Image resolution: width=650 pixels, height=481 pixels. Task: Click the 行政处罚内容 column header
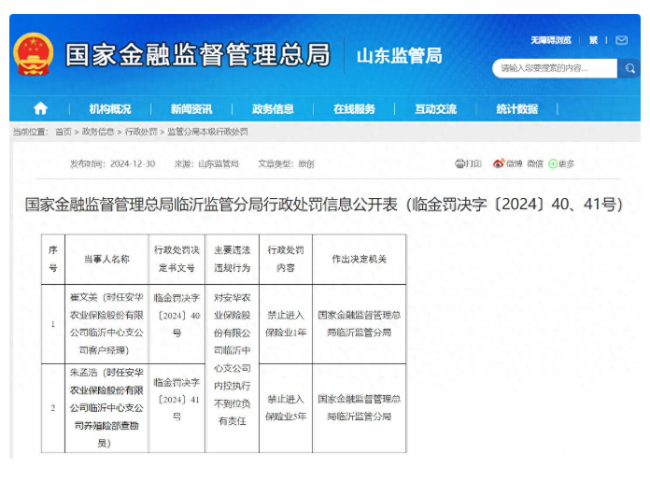click(x=286, y=259)
